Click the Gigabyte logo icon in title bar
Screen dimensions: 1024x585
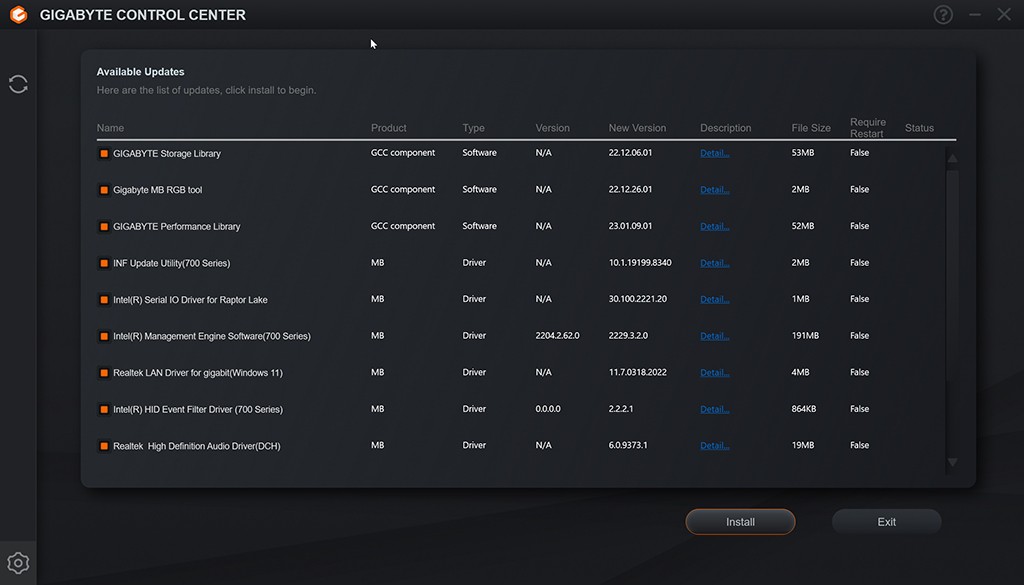click(18, 15)
